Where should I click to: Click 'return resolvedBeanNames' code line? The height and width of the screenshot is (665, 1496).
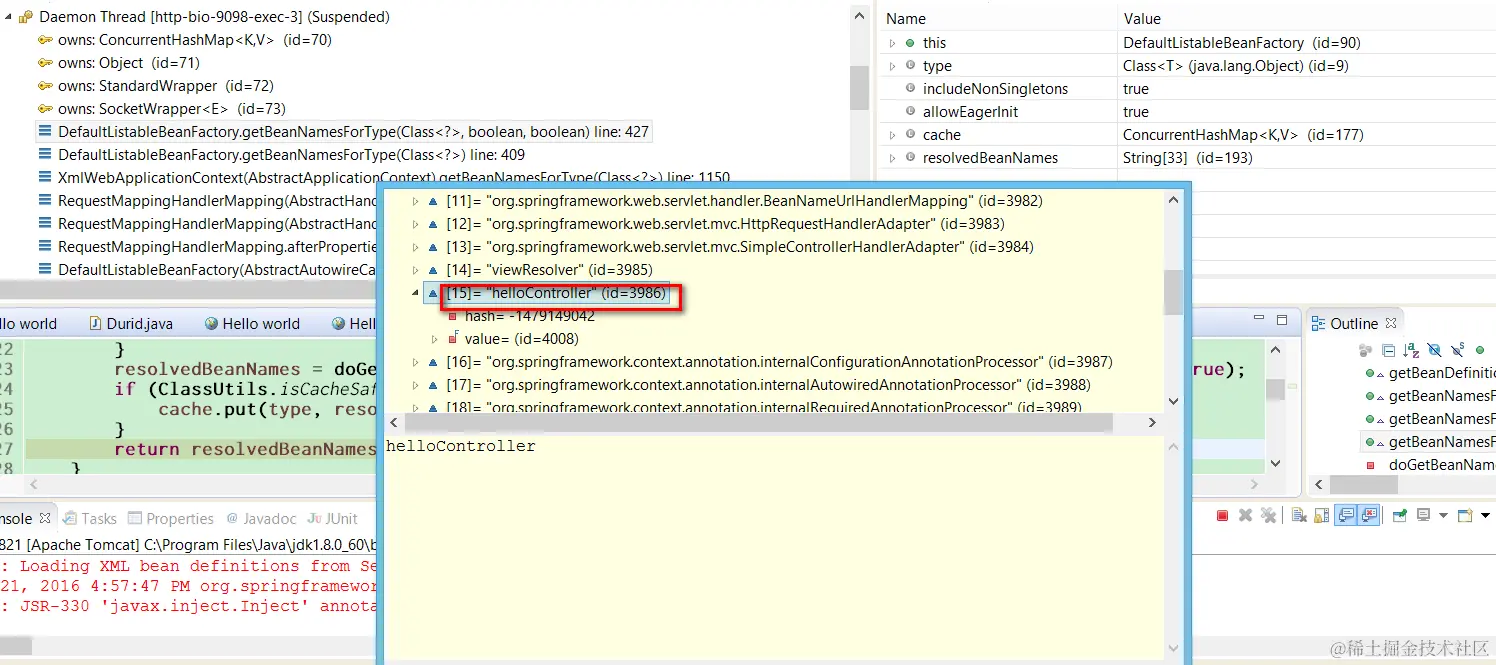click(x=245, y=449)
